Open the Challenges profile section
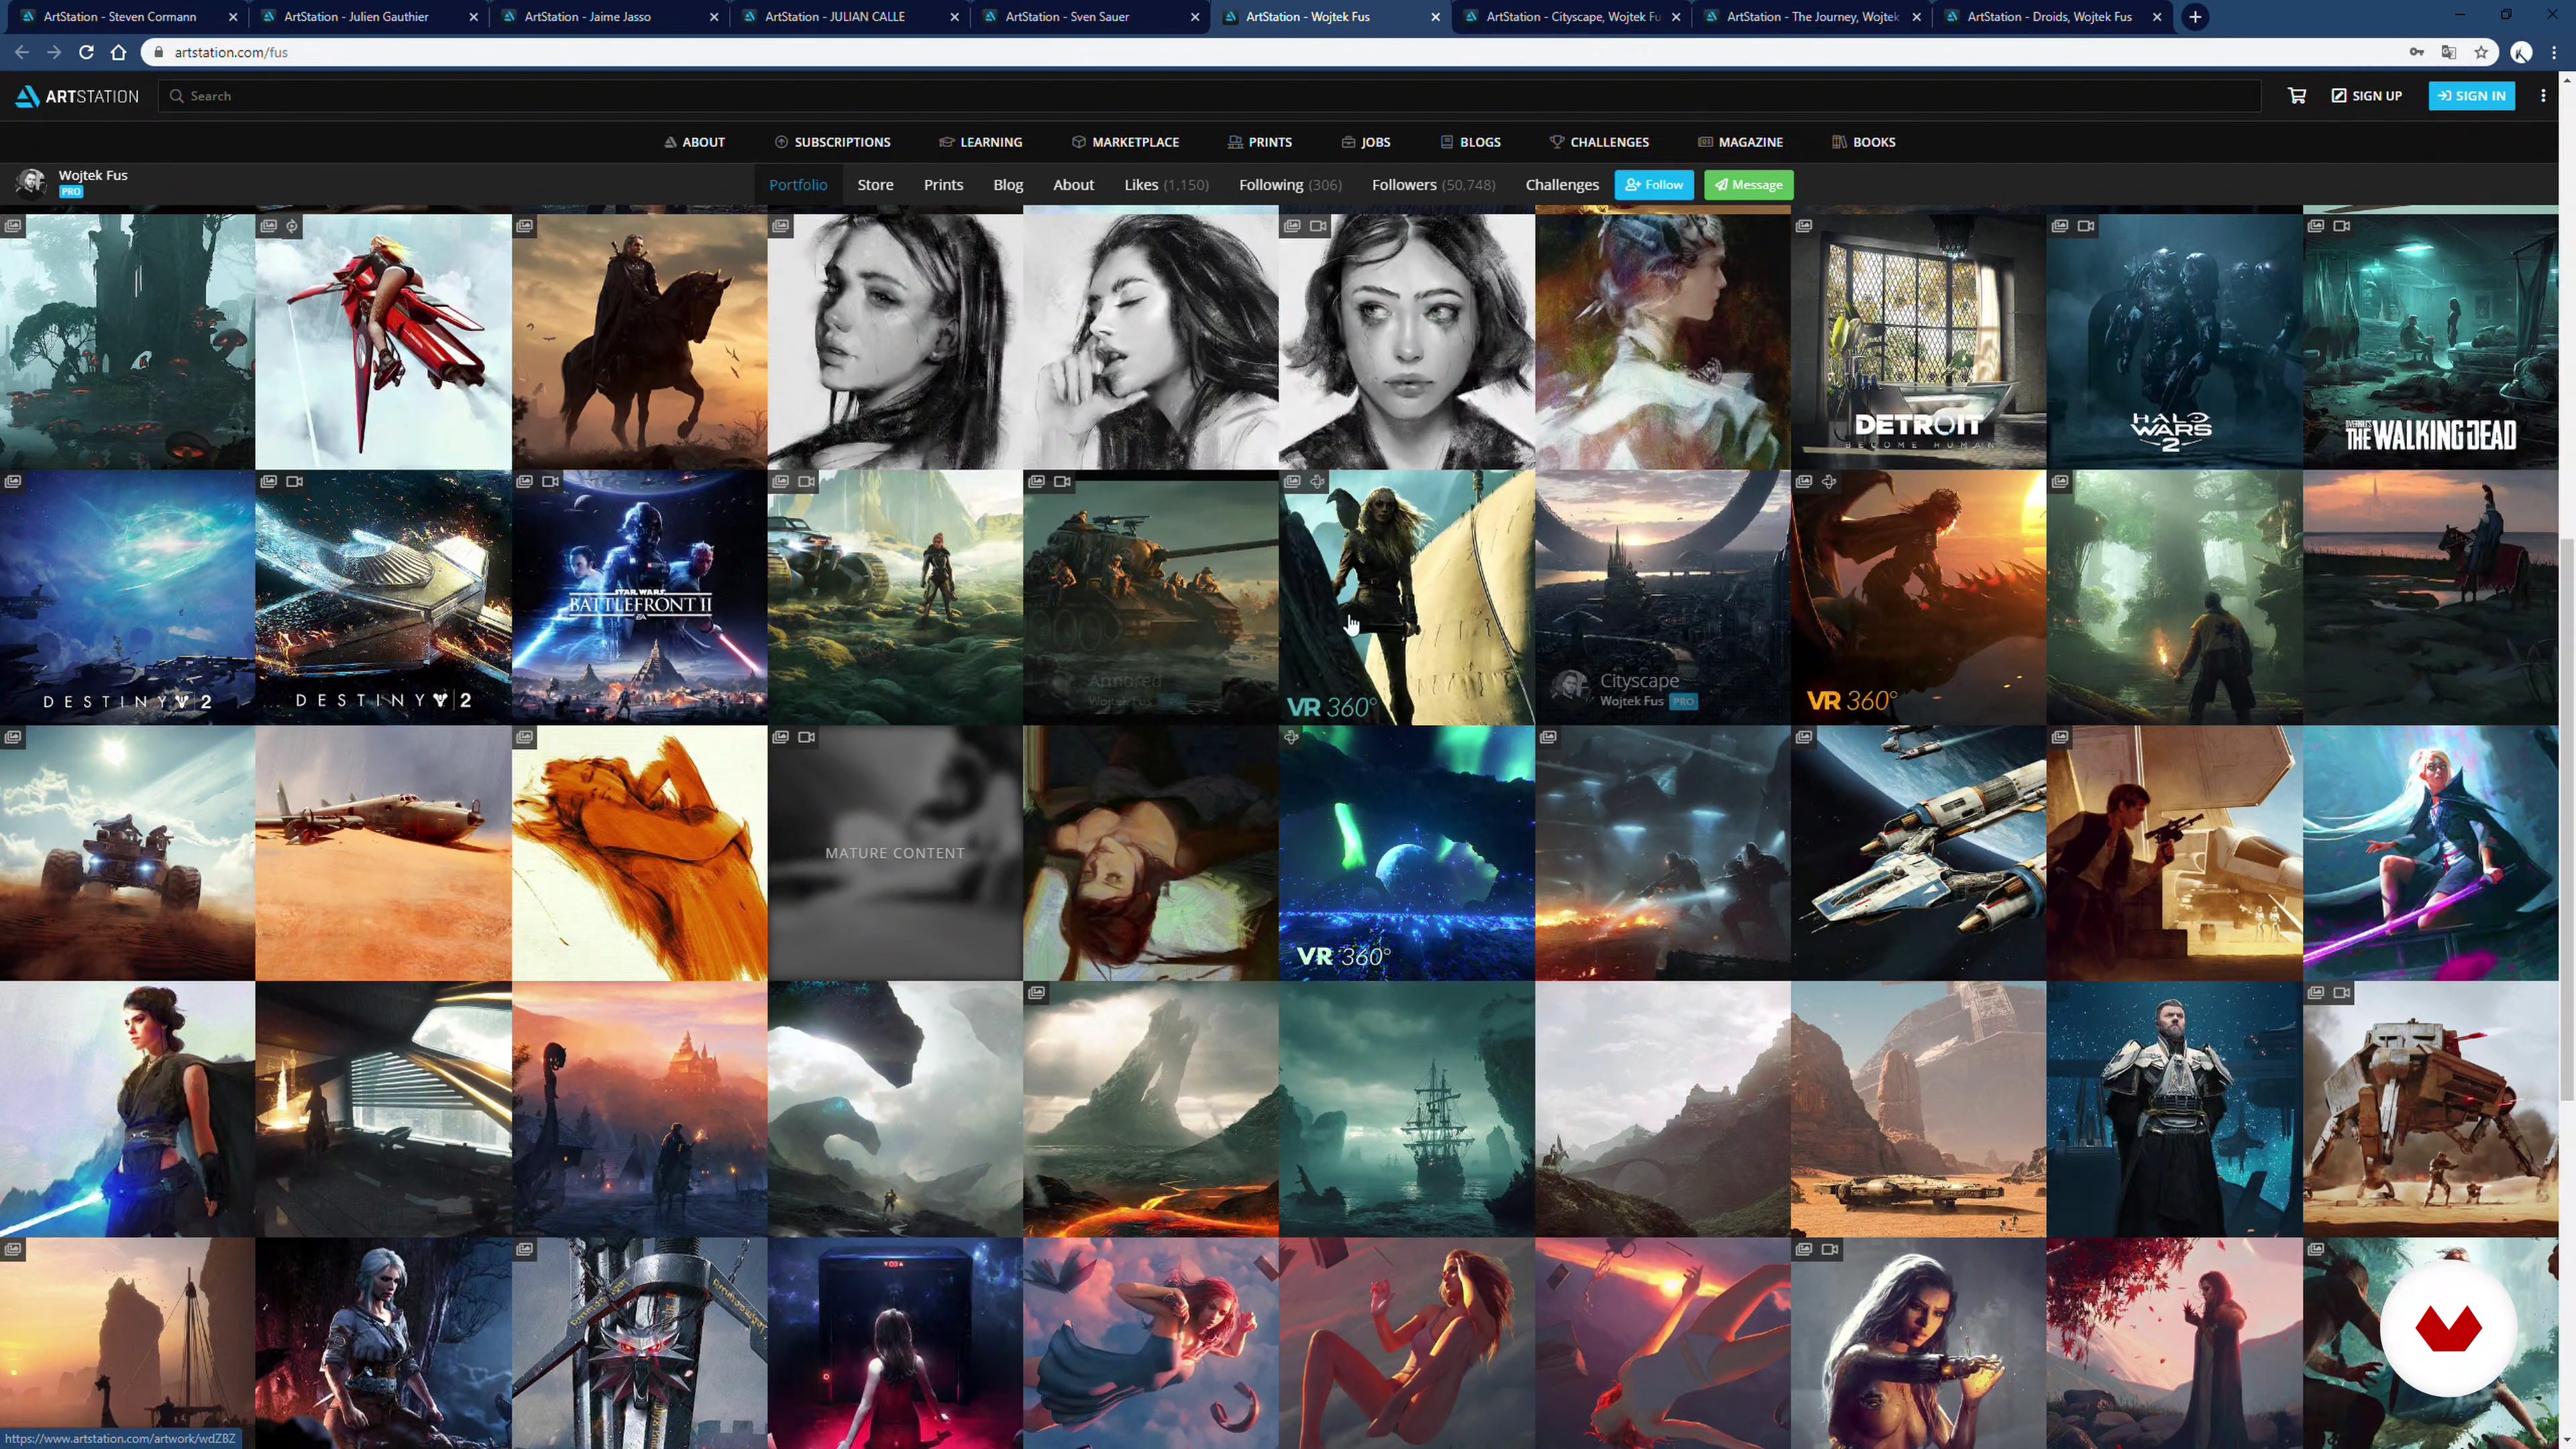The image size is (2576, 1449). point(1562,185)
